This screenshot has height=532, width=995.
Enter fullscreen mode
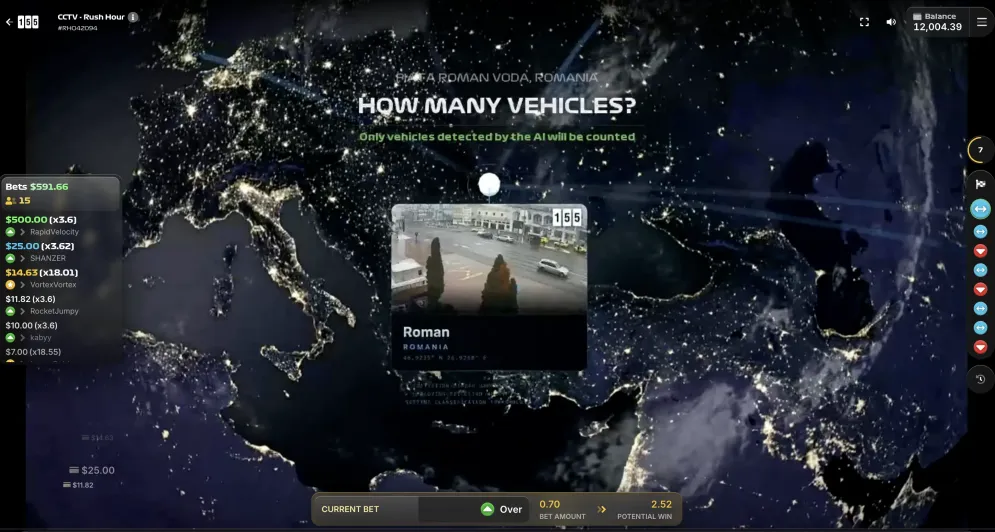click(x=864, y=22)
